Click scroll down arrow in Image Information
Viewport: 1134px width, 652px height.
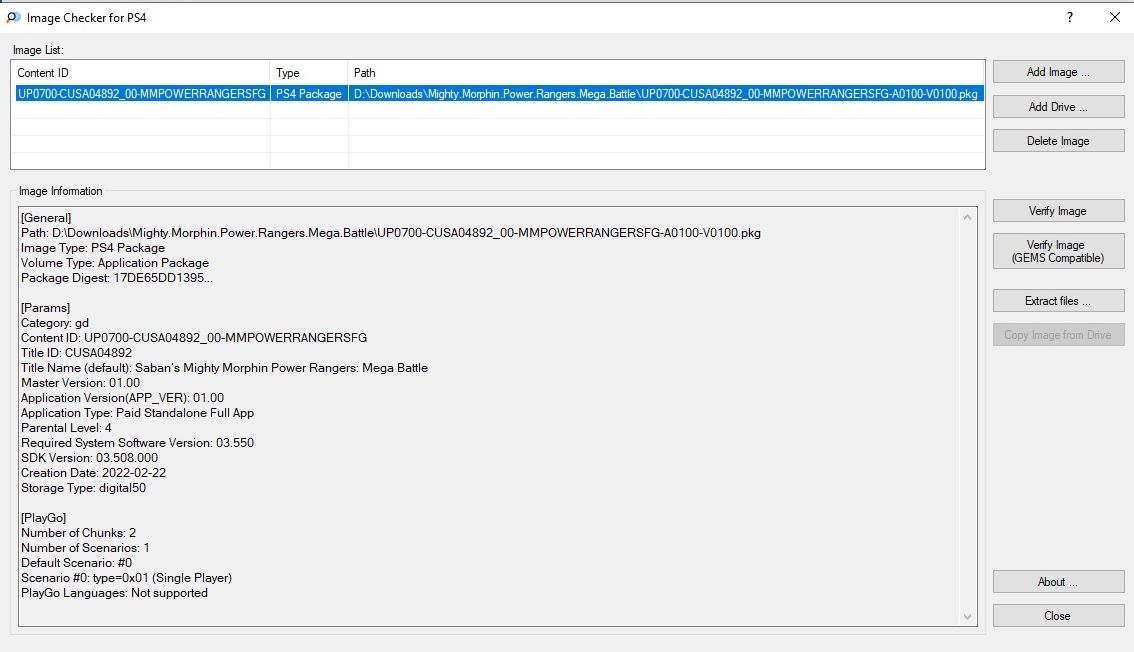pyautogui.click(x=967, y=617)
